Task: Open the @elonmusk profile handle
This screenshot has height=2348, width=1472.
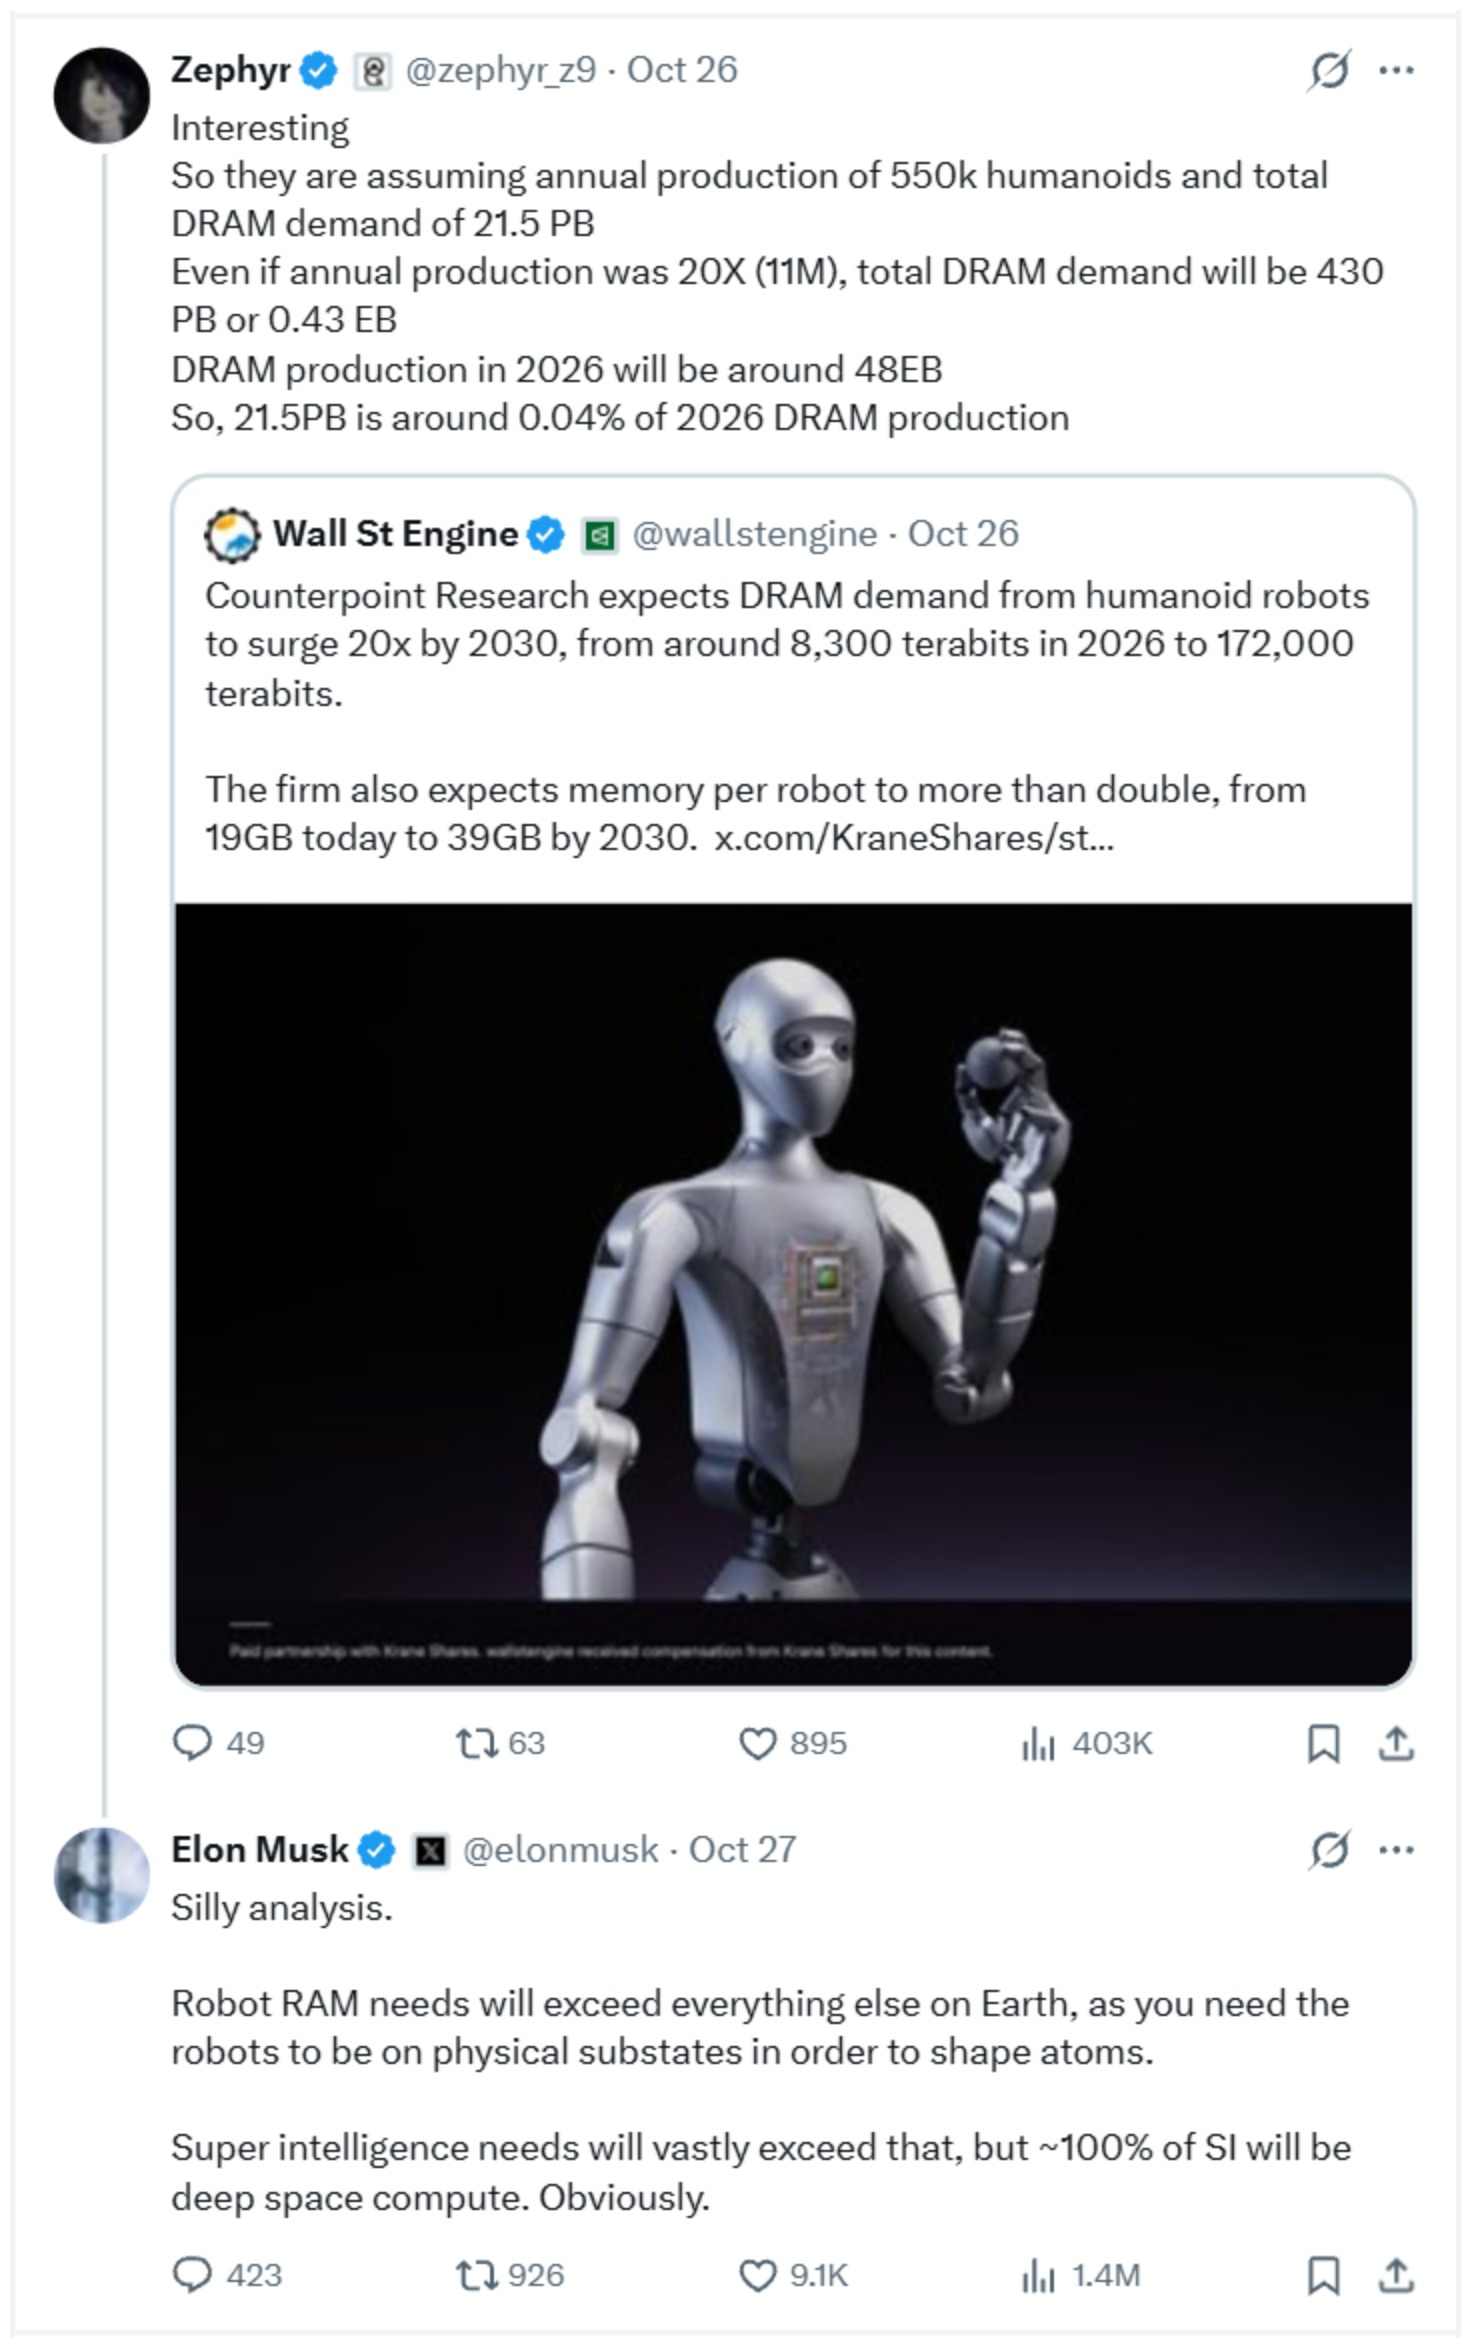Action: (561, 1850)
